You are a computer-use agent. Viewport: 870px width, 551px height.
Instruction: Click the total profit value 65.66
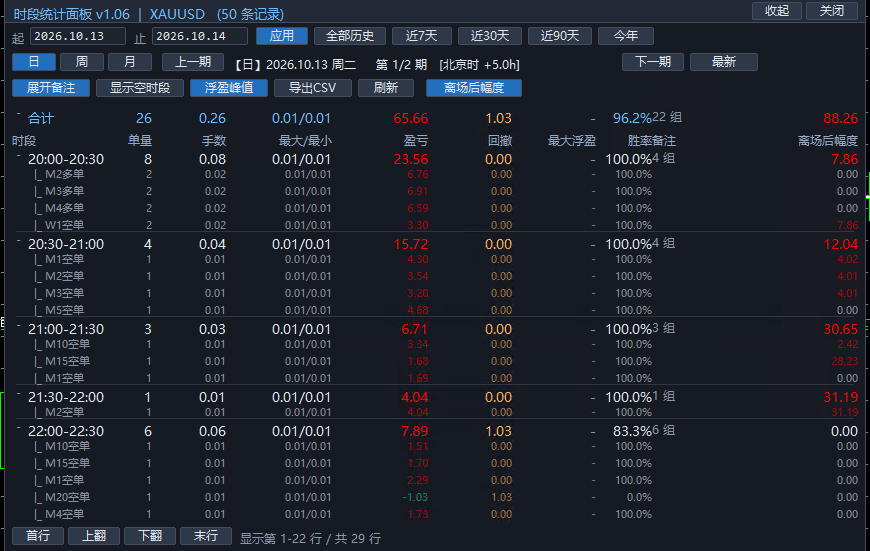click(x=411, y=118)
